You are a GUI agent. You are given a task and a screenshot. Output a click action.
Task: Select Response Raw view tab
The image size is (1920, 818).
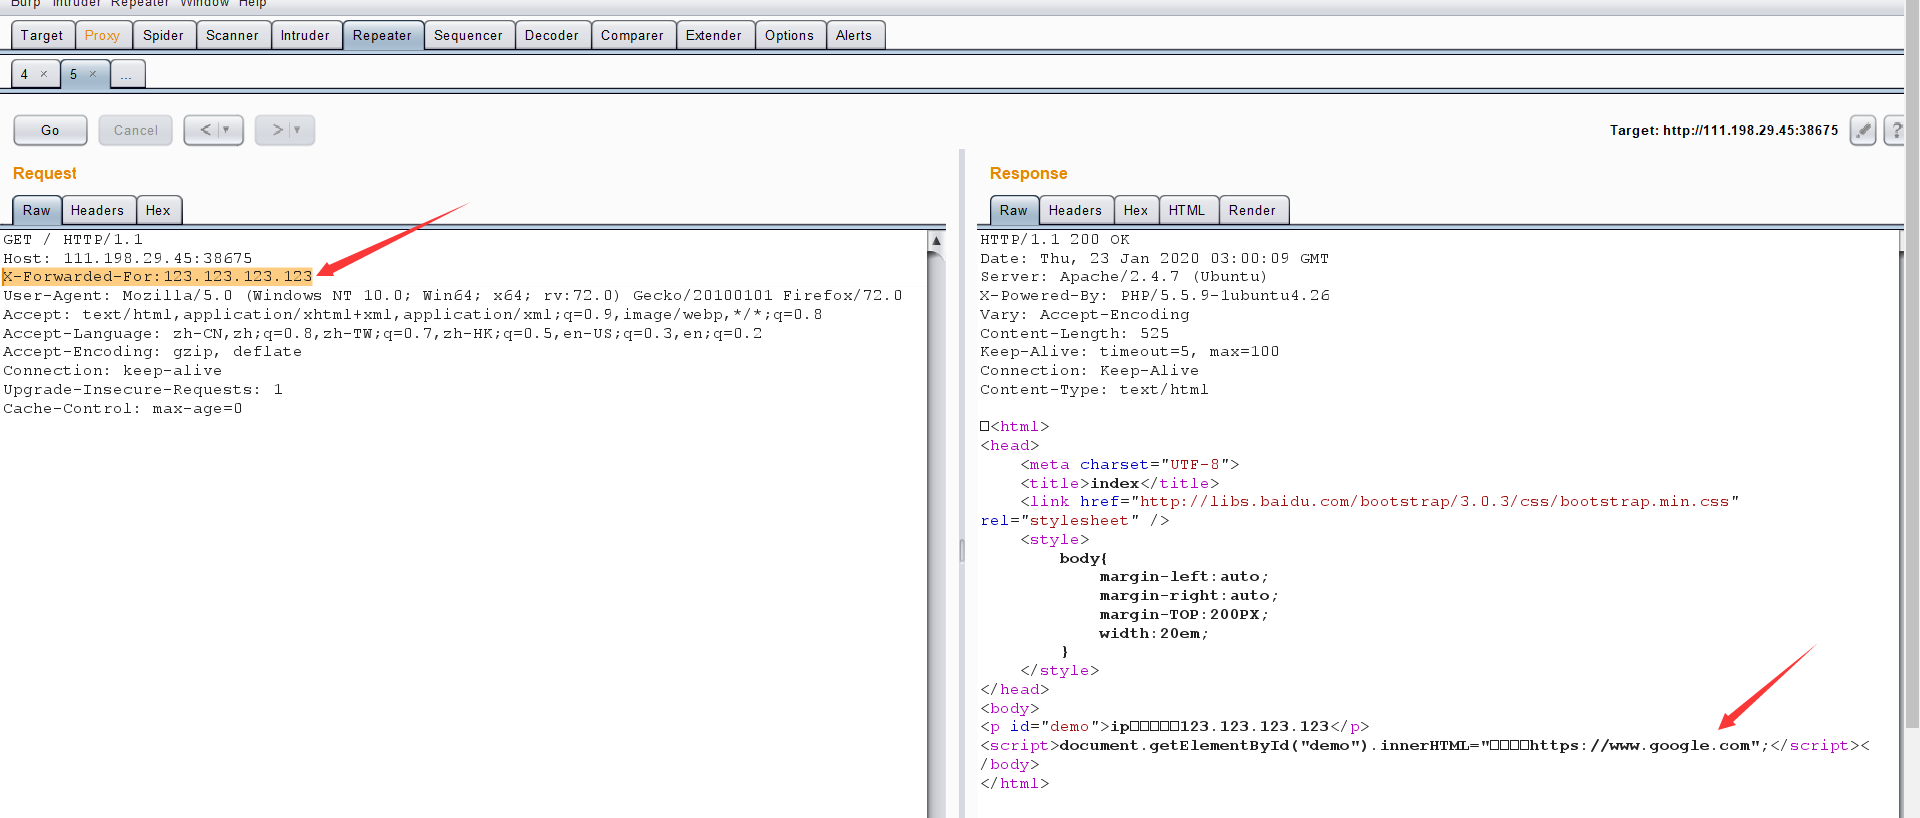(x=1013, y=210)
